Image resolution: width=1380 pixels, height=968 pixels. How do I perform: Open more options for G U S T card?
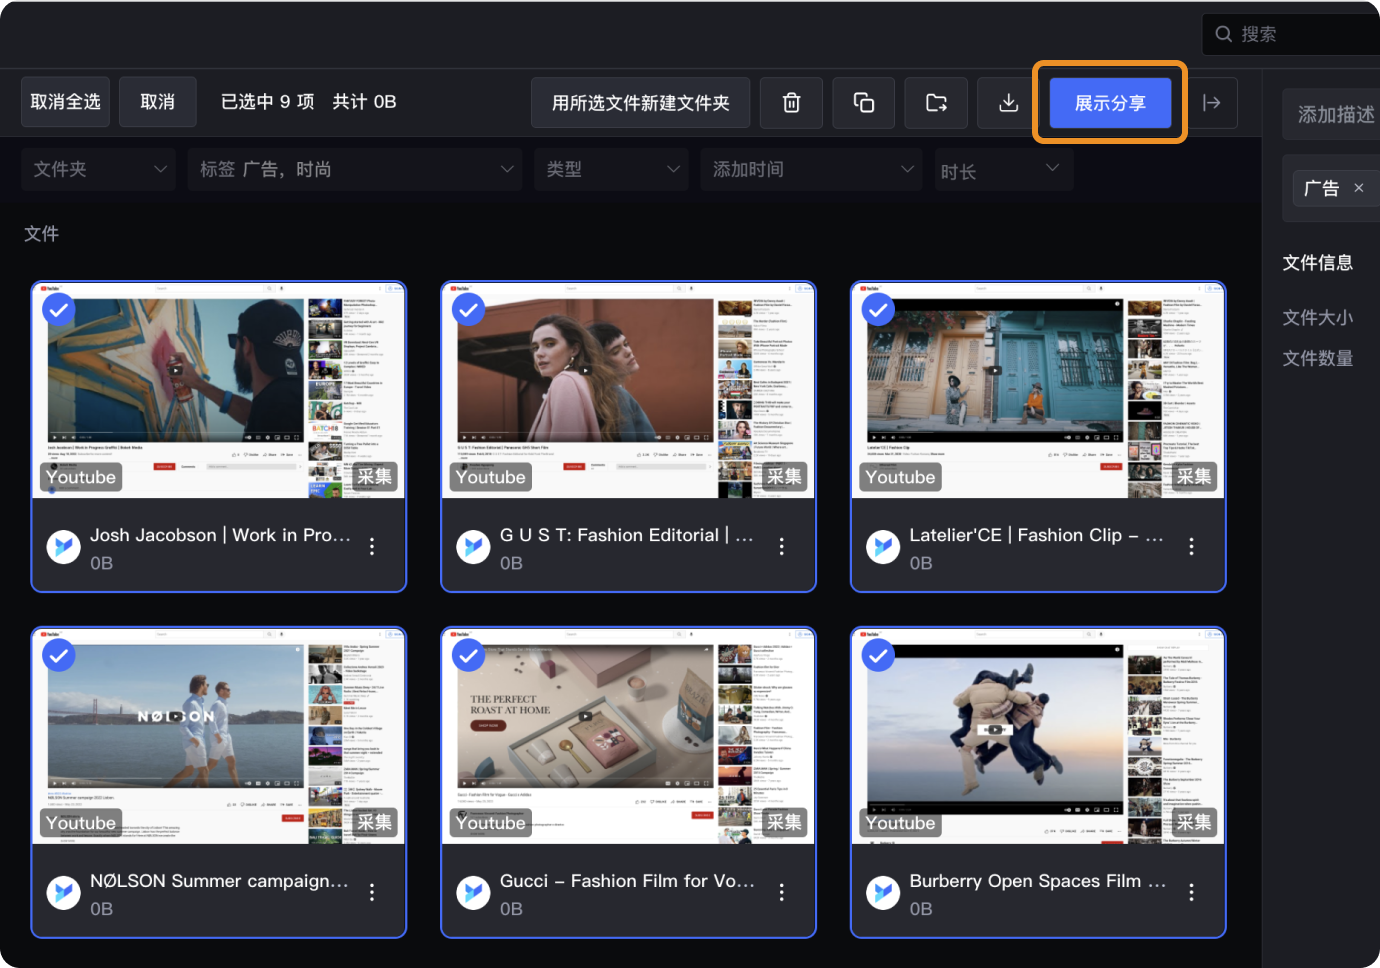tap(782, 547)
